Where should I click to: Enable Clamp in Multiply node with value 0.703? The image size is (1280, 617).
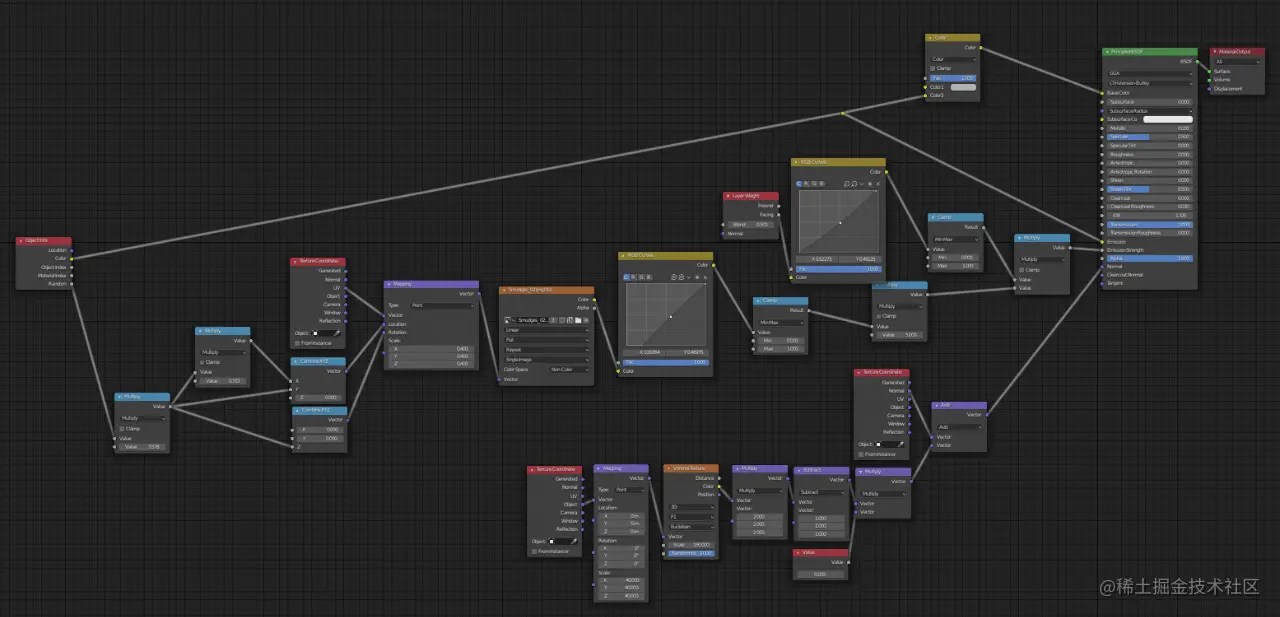pyautogui.click(x=202, y=362)
